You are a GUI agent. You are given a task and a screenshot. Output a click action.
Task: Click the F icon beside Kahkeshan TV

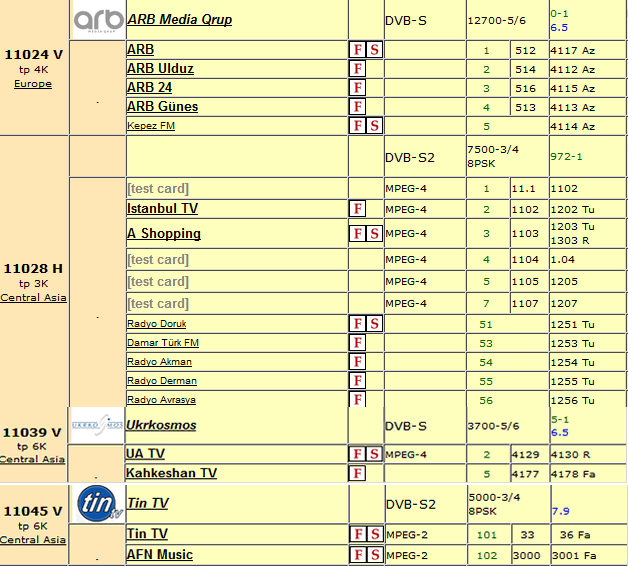357,473
